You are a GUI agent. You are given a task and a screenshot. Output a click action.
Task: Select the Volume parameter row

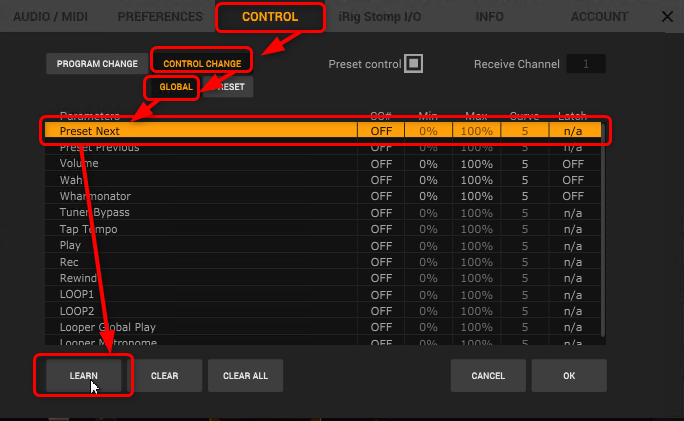[x=200, y=163]
